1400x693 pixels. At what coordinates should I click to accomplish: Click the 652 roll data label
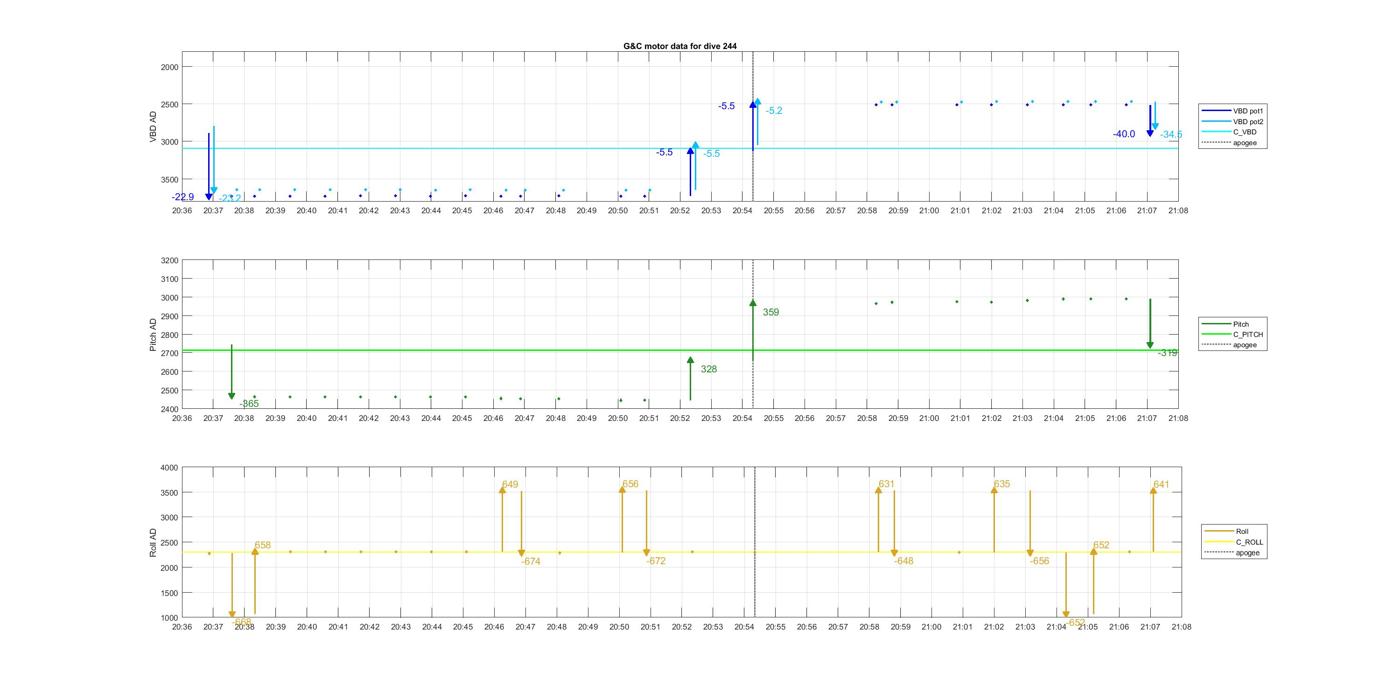tap(1101, 546)
